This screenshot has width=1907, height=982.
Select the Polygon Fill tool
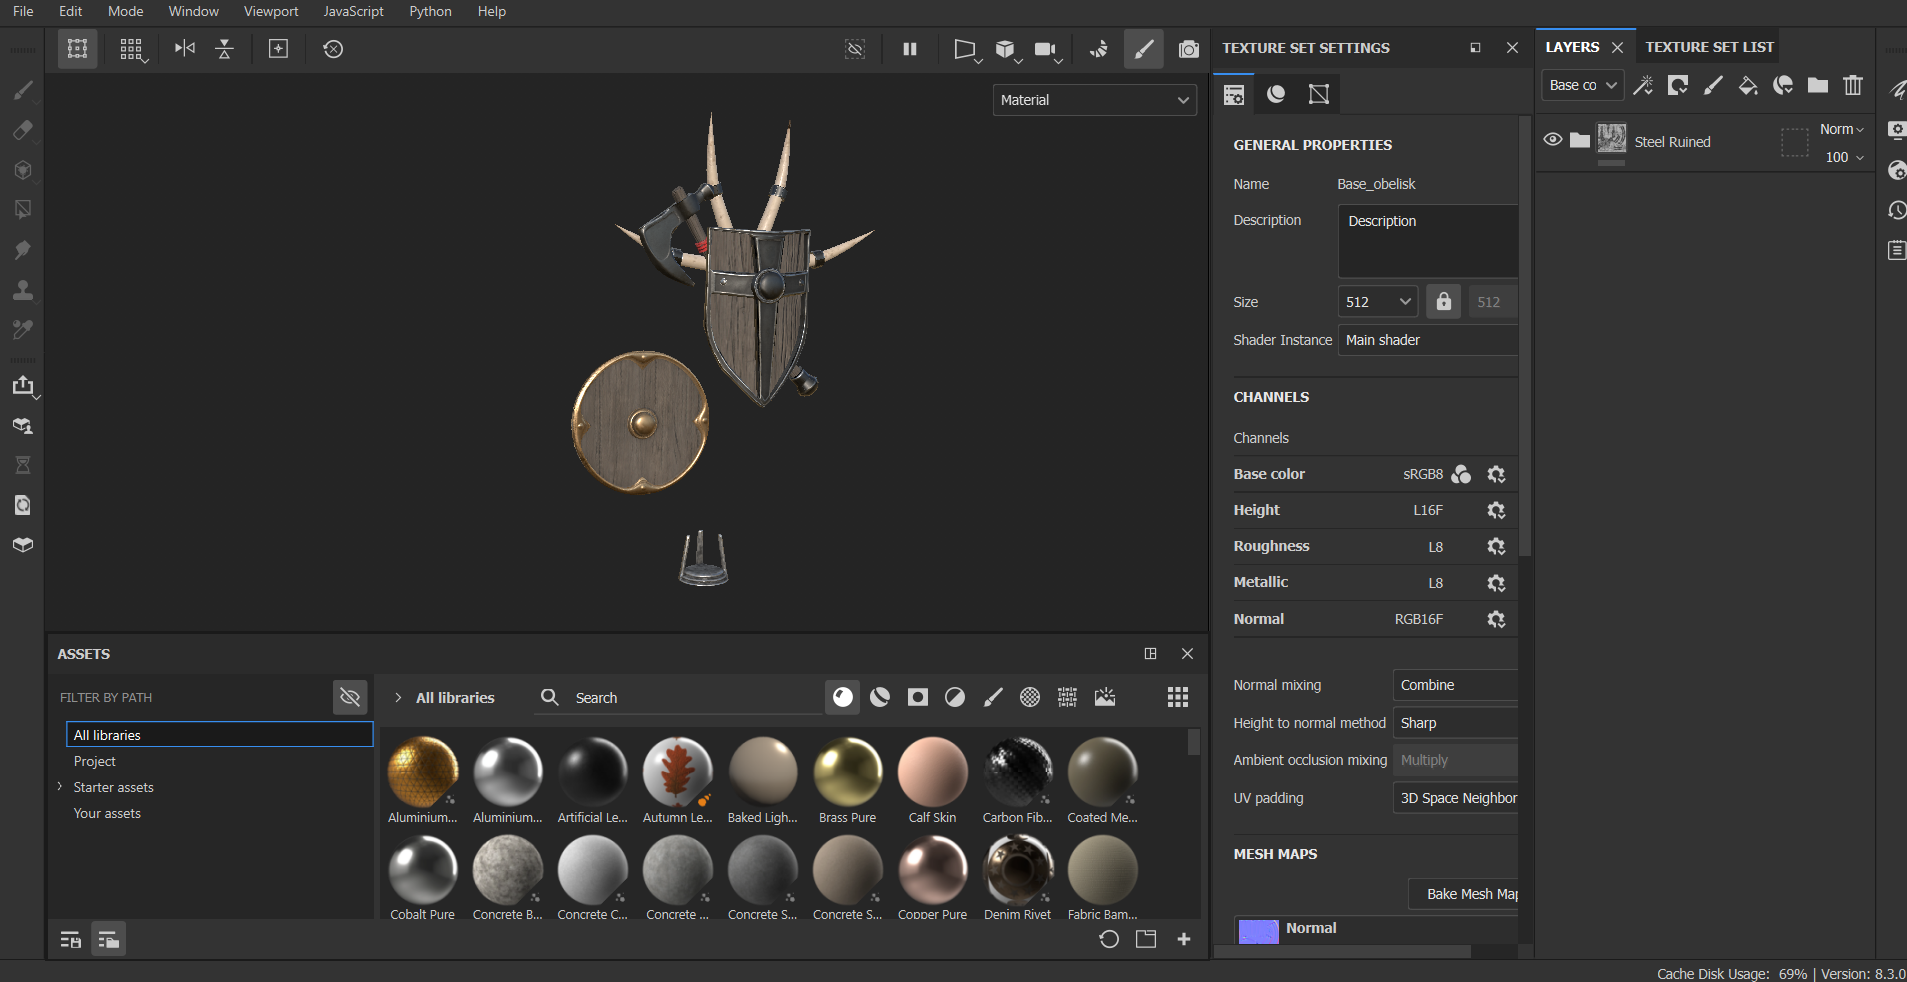tap(23, 210)
